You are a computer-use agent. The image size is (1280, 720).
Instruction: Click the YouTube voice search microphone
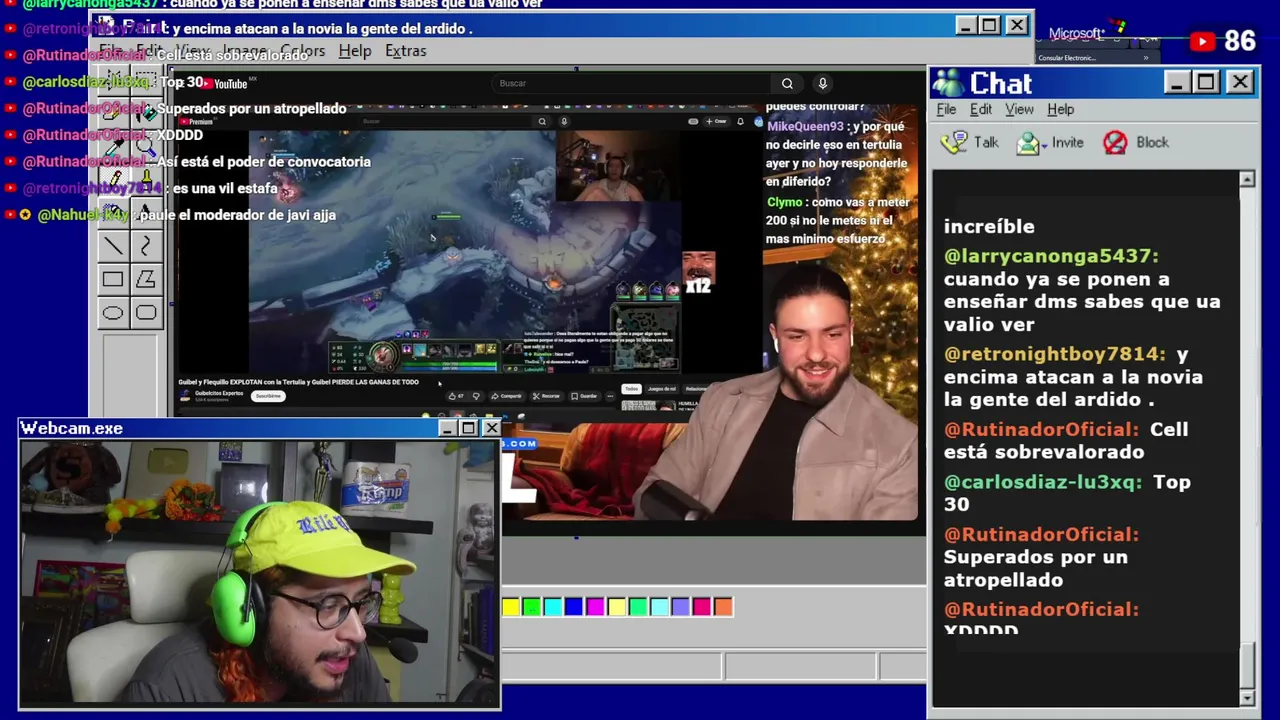point(822,83)
